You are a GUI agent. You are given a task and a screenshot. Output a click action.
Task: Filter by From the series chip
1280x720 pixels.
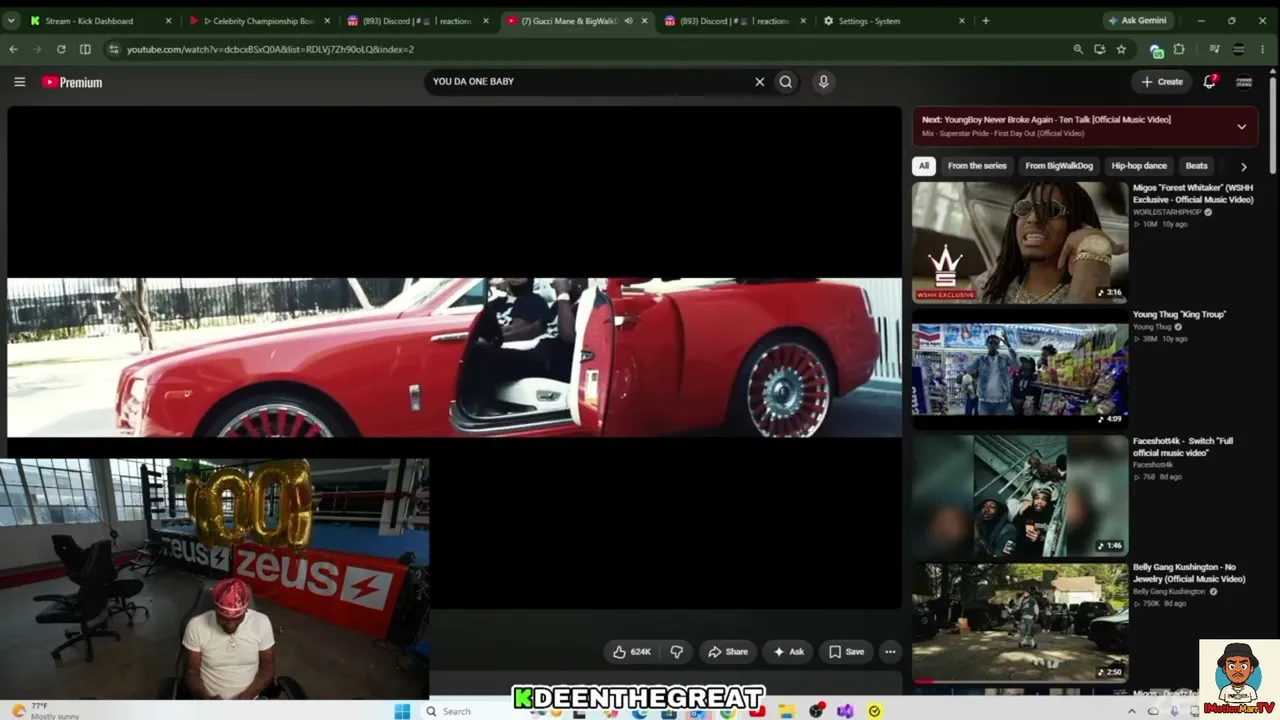(977, 166)
